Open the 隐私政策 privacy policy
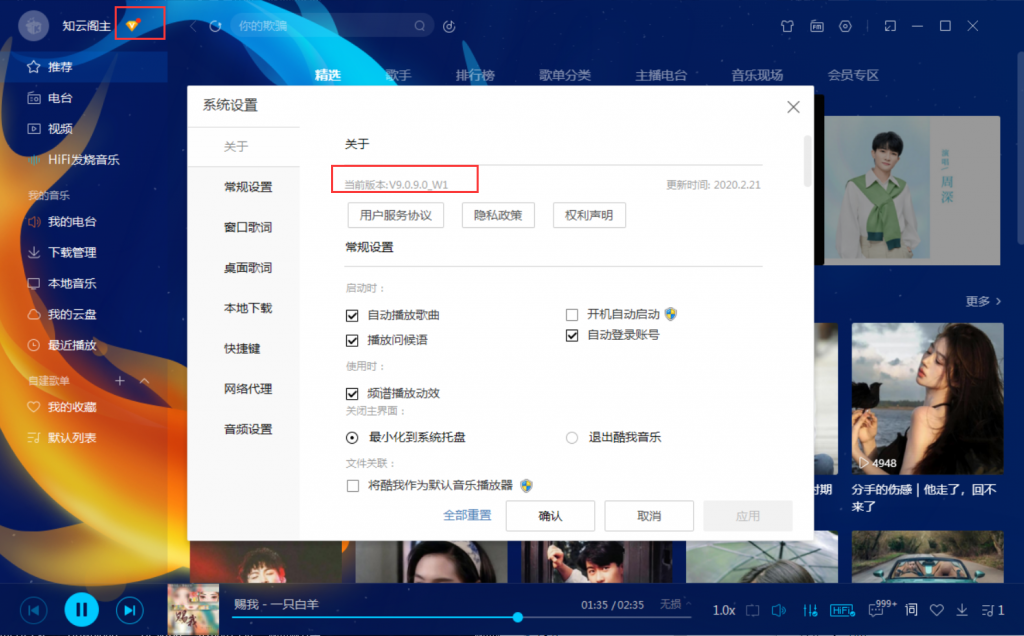 point(497,215)
